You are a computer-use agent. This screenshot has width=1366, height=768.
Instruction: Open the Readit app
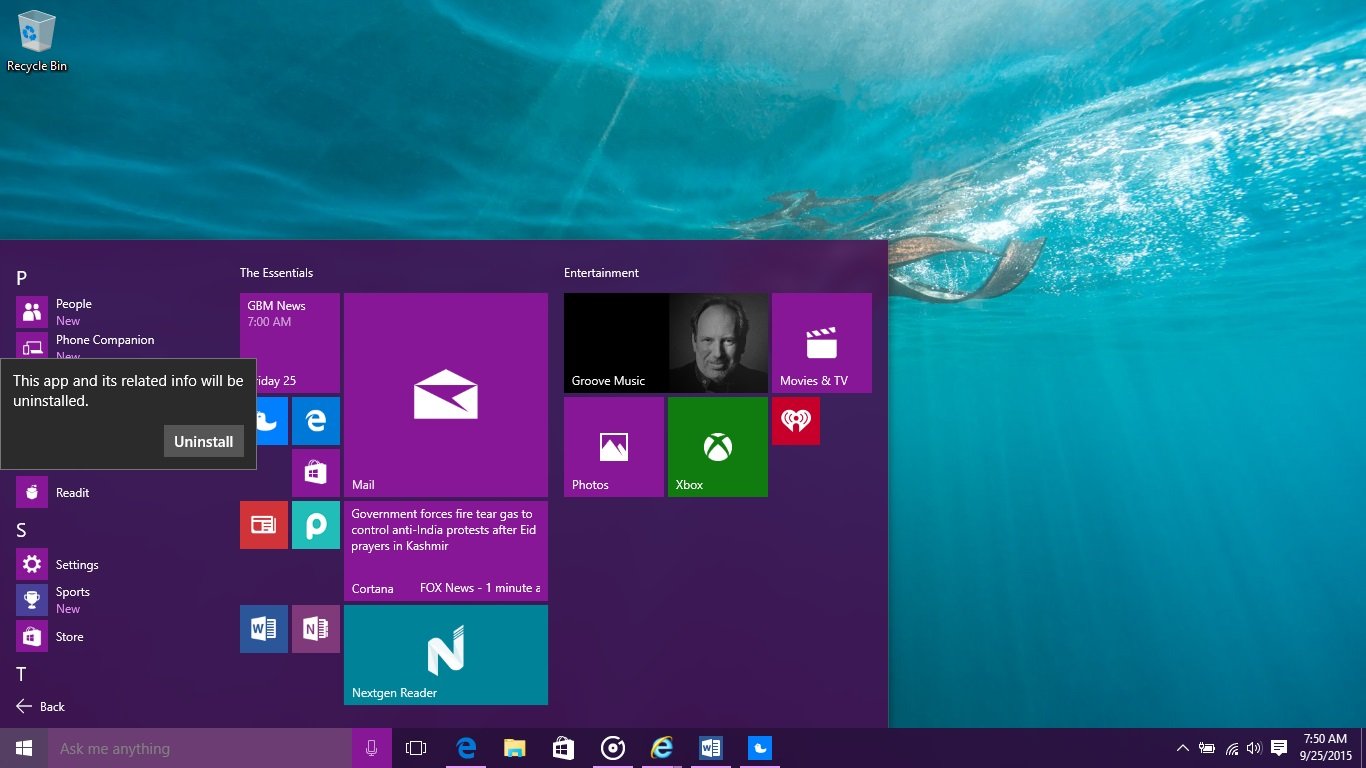pyautogui.click(x=120, y=492)
